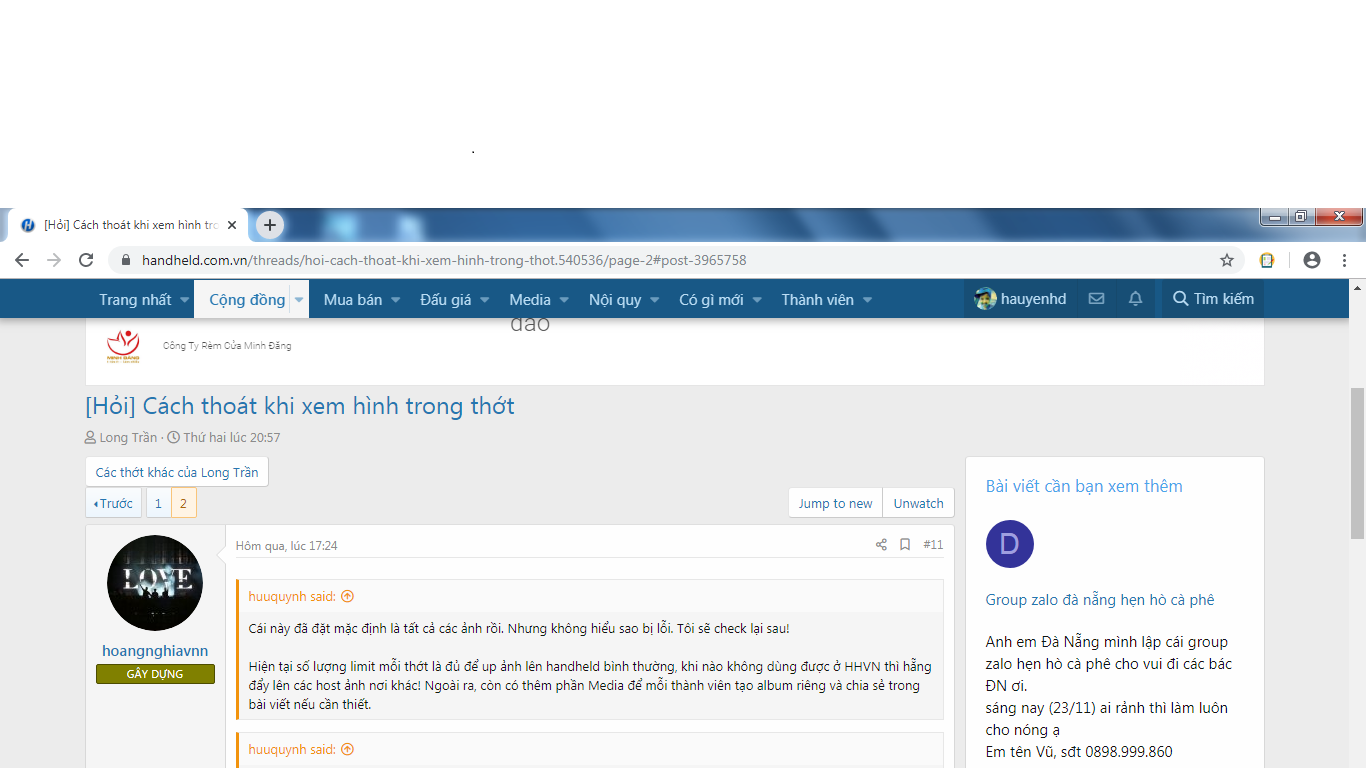The height and width of the screenshot is (768, 1366).
Task: Click the Jump to new button
Action: click(835, 503)
